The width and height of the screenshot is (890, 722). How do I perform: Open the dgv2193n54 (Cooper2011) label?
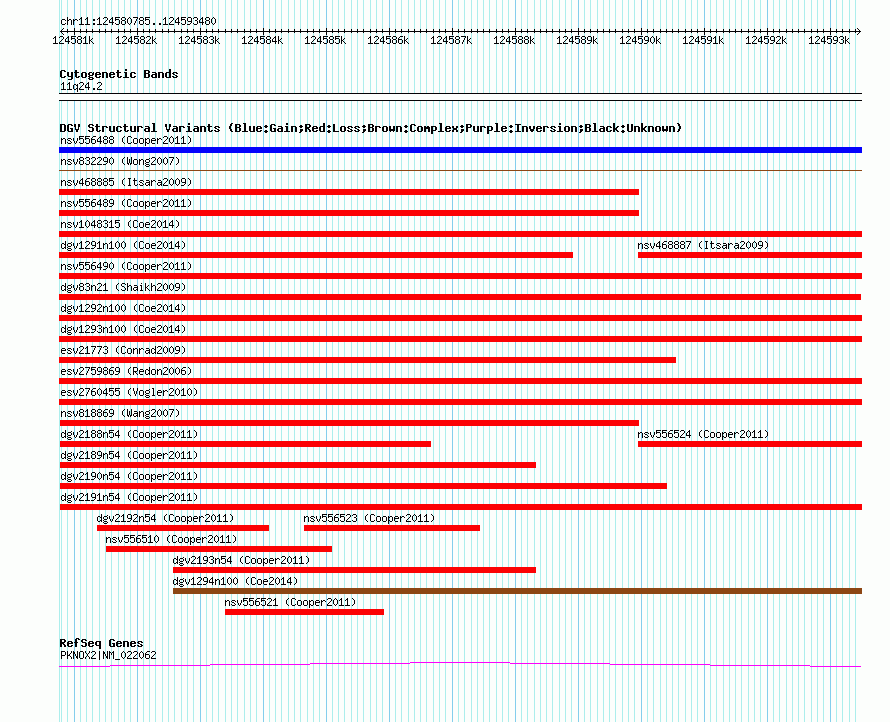click(241, 560)
